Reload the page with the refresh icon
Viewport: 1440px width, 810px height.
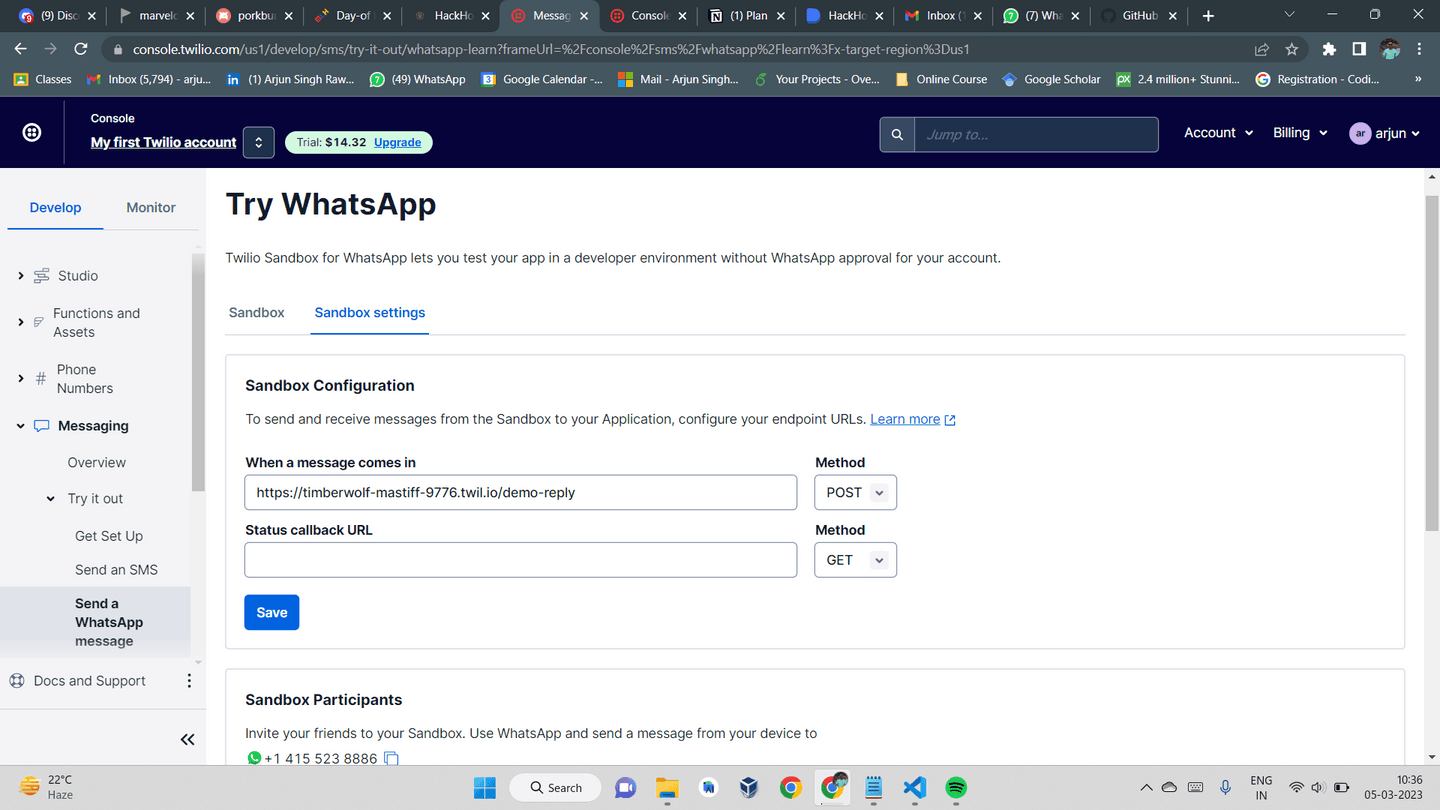click(81, 49)
